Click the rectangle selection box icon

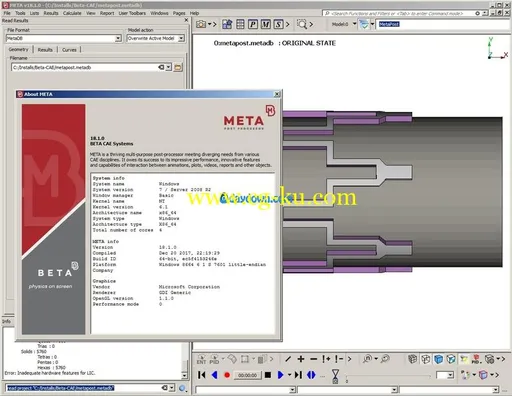pyautogui.click(x=245, y=359)
